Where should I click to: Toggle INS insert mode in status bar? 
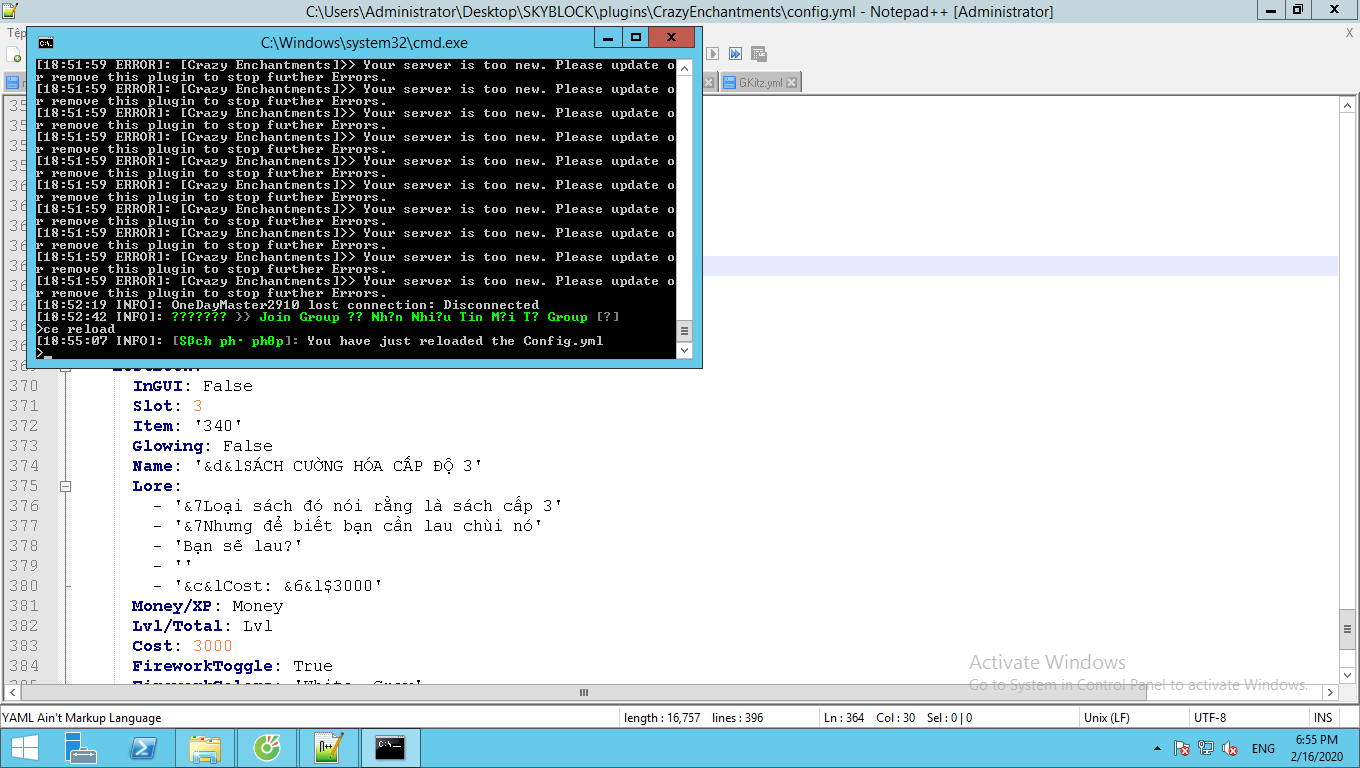[x=1322, y=717]
